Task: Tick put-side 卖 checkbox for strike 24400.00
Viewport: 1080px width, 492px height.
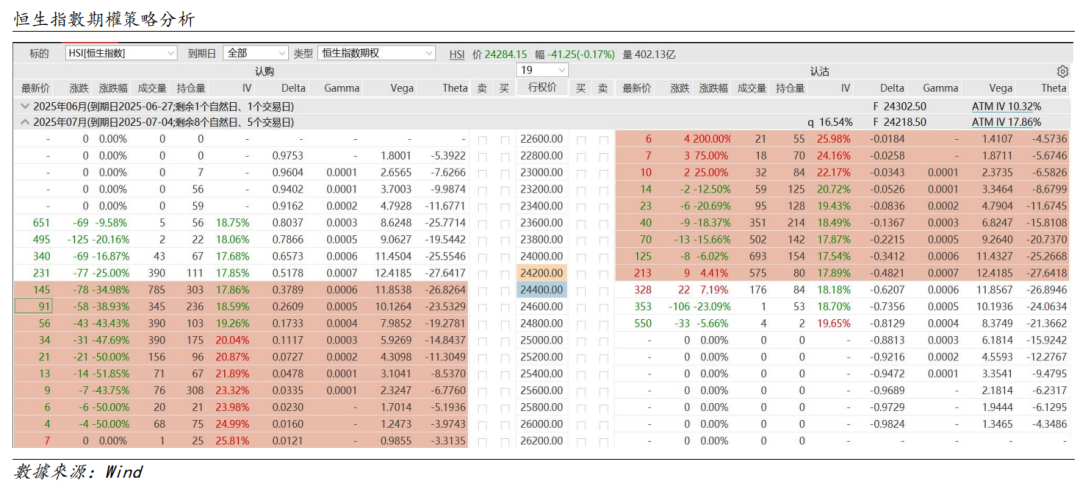Action: tap(603, 289)
